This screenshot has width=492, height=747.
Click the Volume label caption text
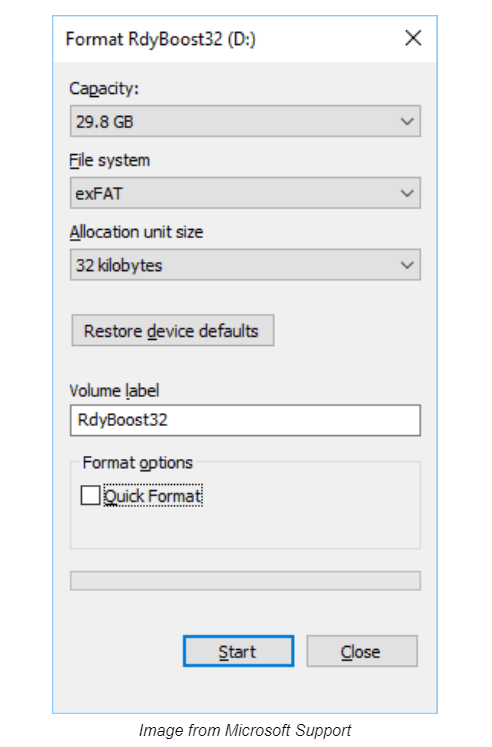(x=114, y=391)
